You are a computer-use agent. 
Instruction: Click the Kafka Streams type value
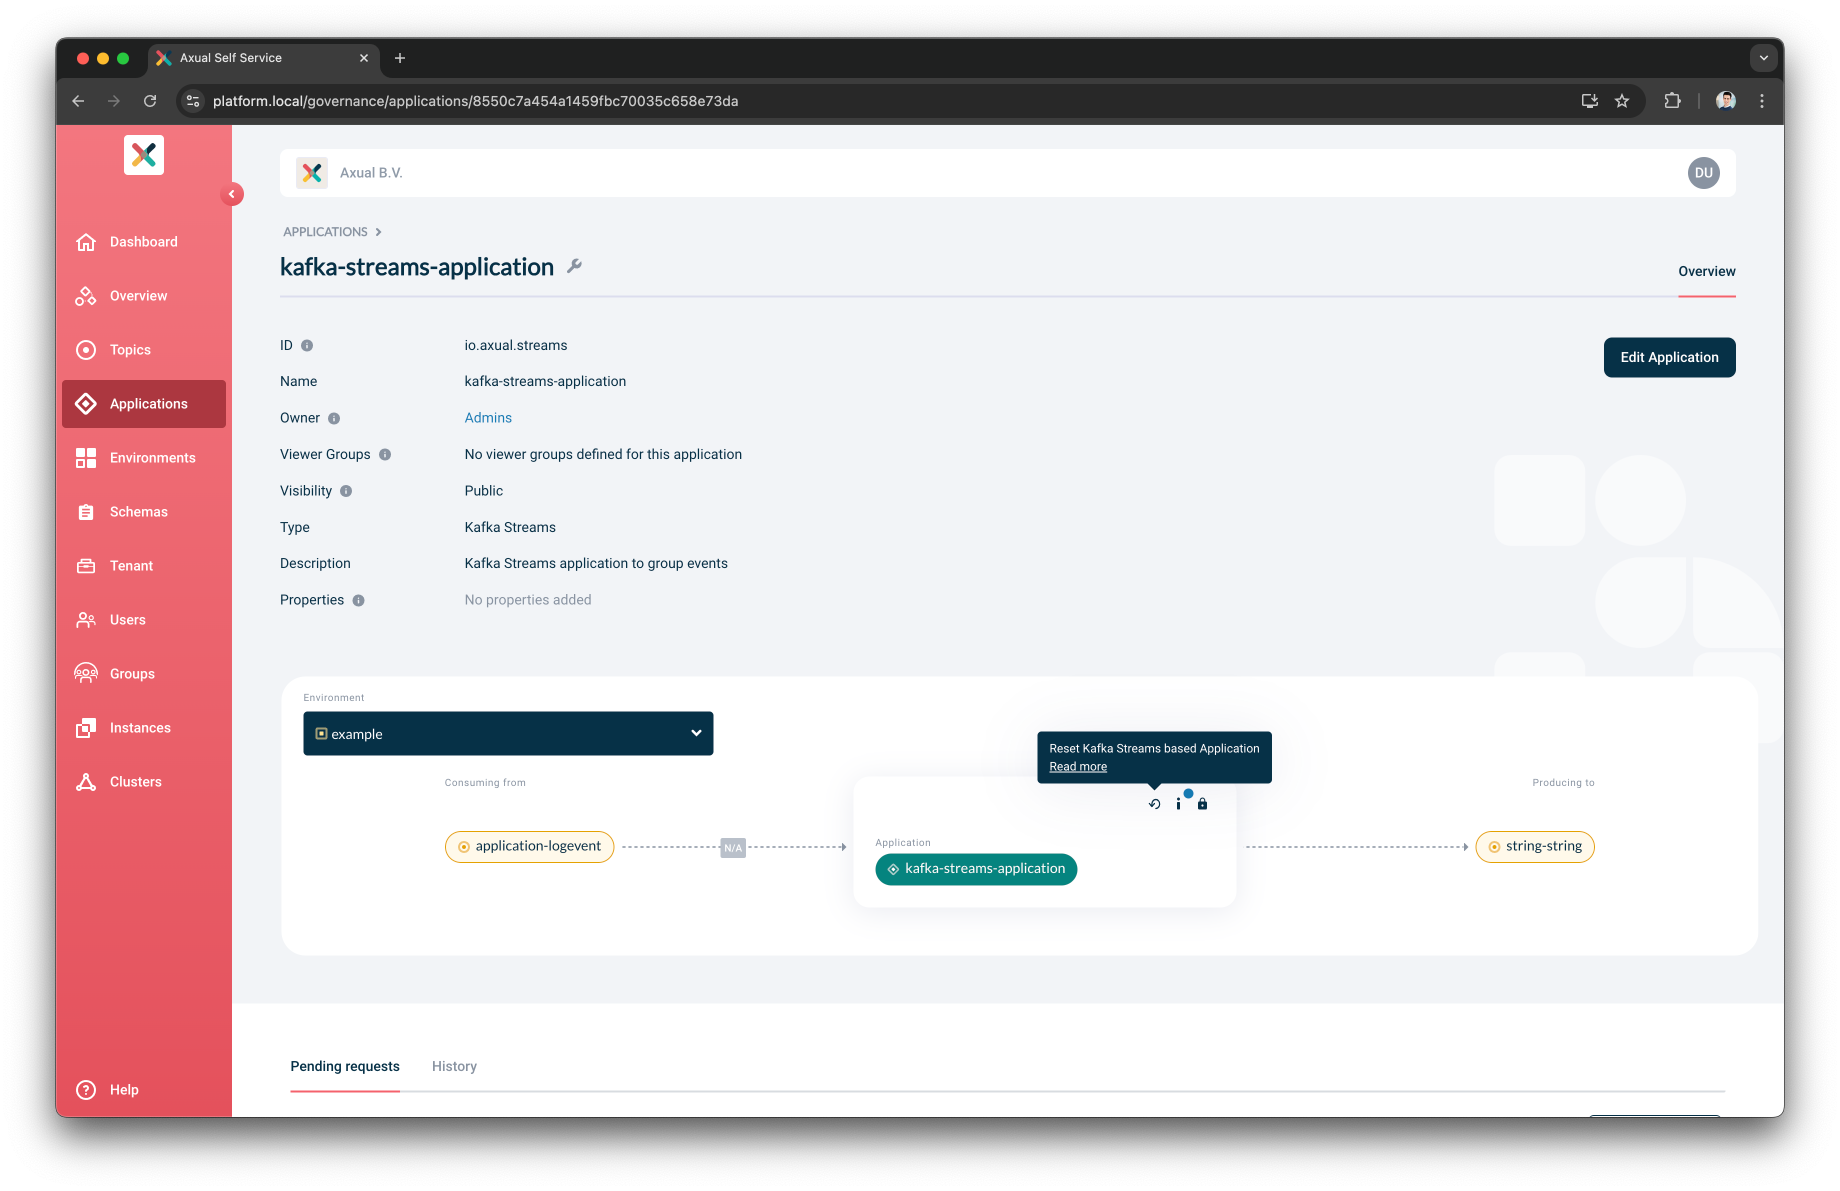pos(510,528)
